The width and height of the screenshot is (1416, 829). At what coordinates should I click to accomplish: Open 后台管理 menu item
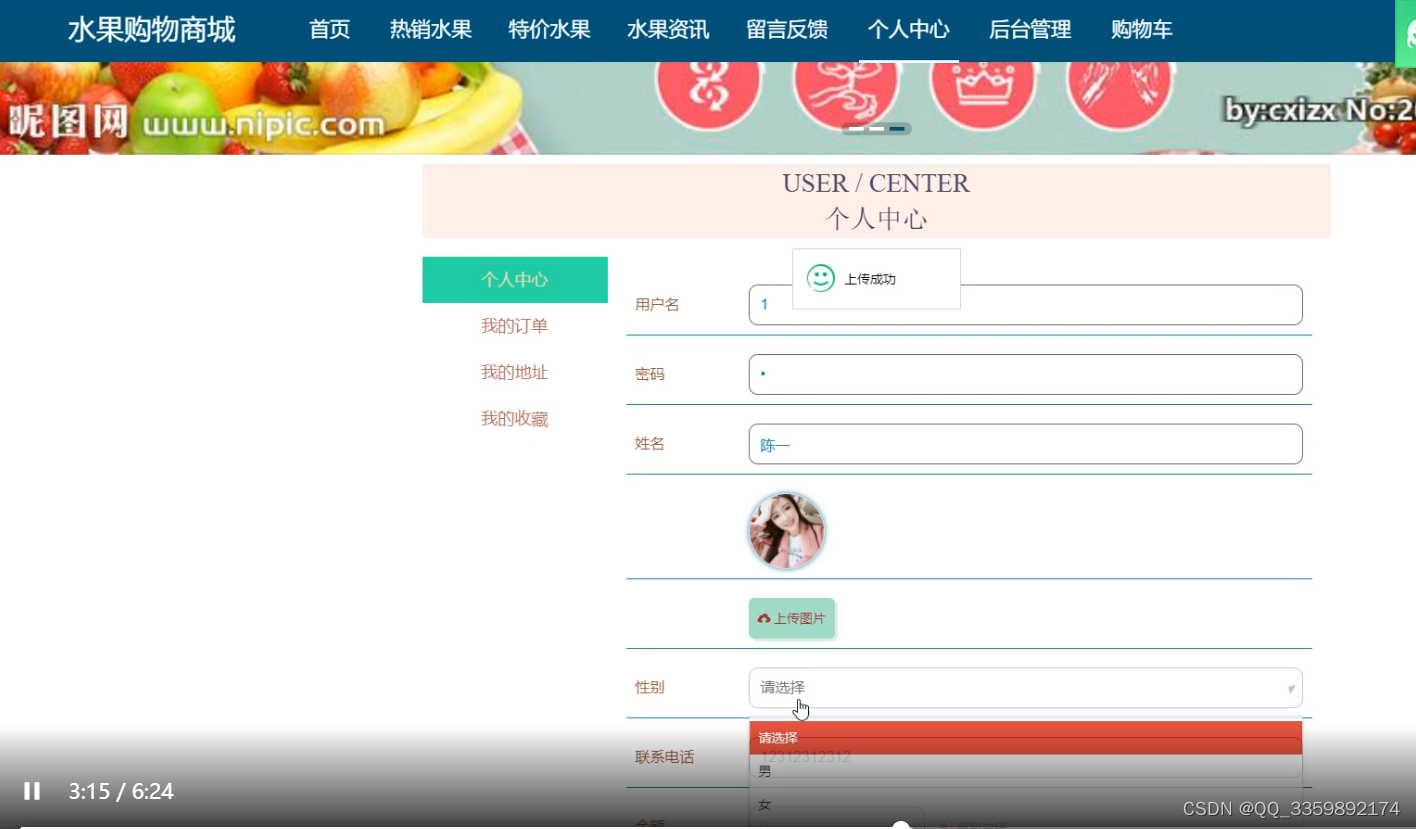coord(1030,30)
